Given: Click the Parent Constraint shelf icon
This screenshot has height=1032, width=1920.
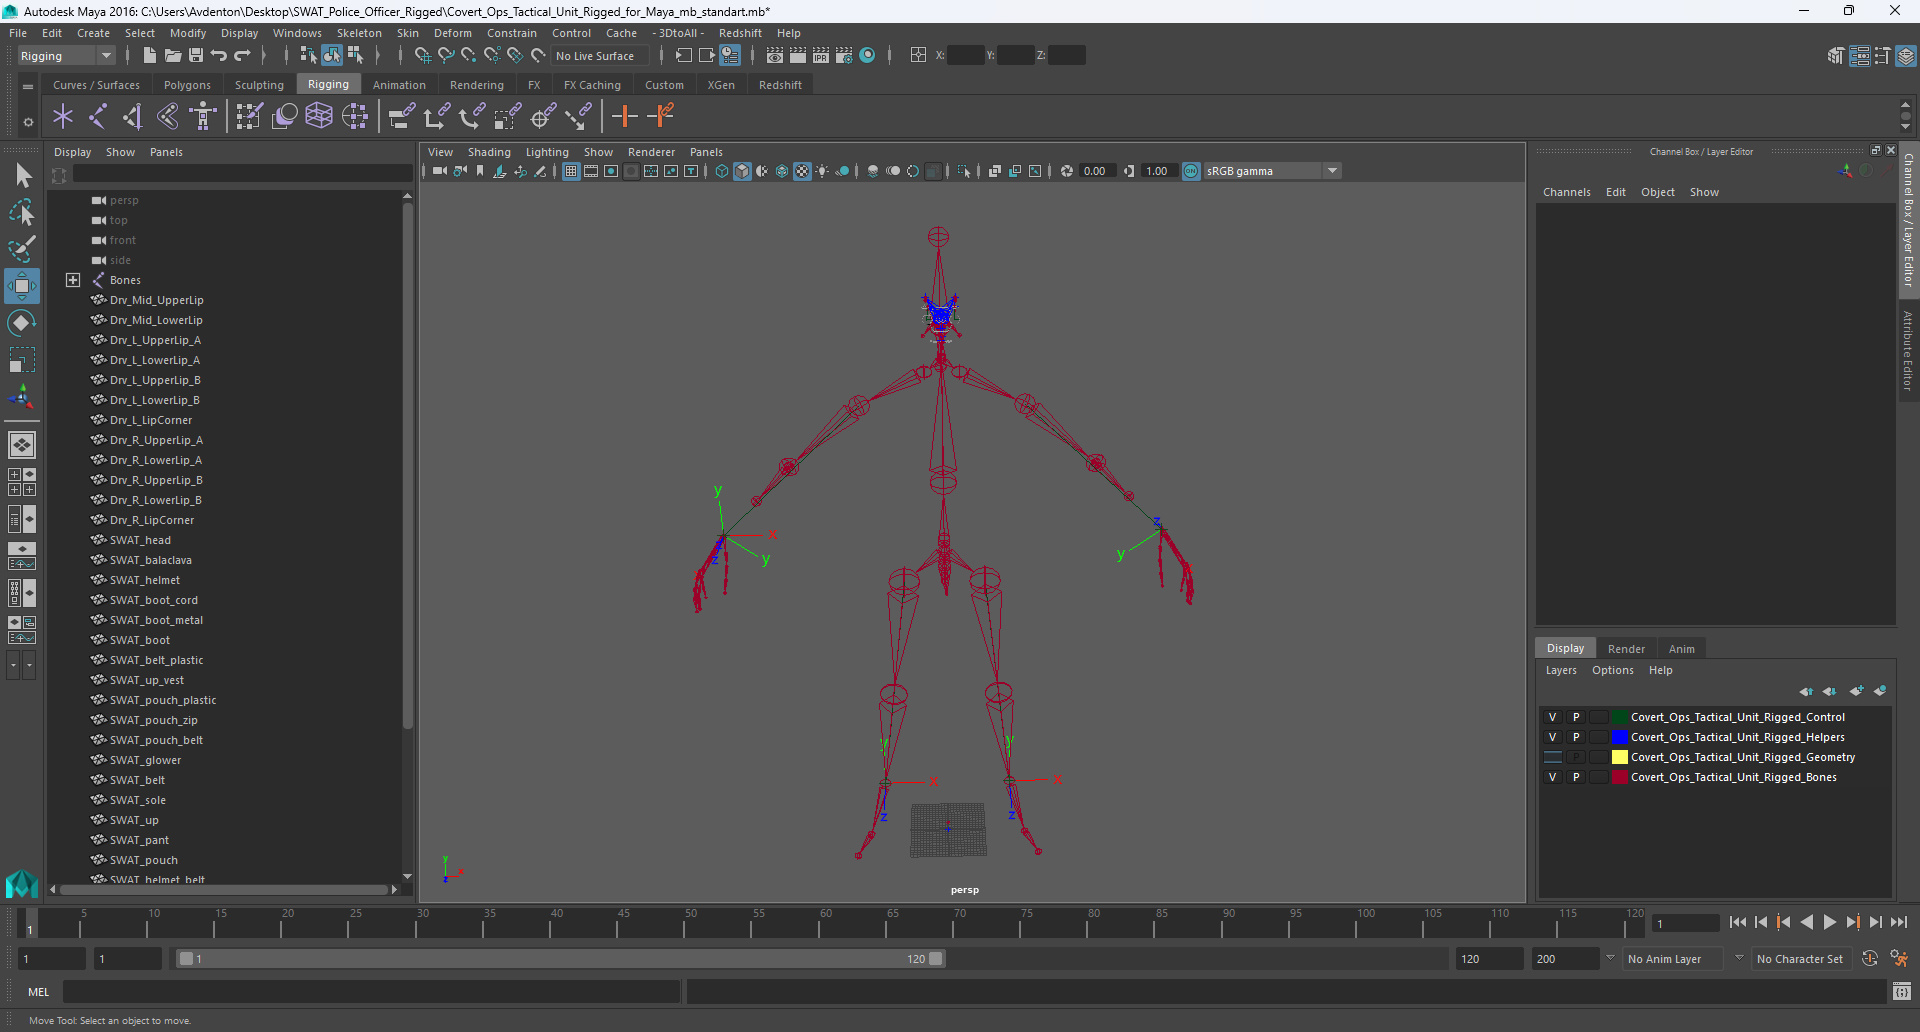Looking at the screenshot, I should (x=401, y=117).
